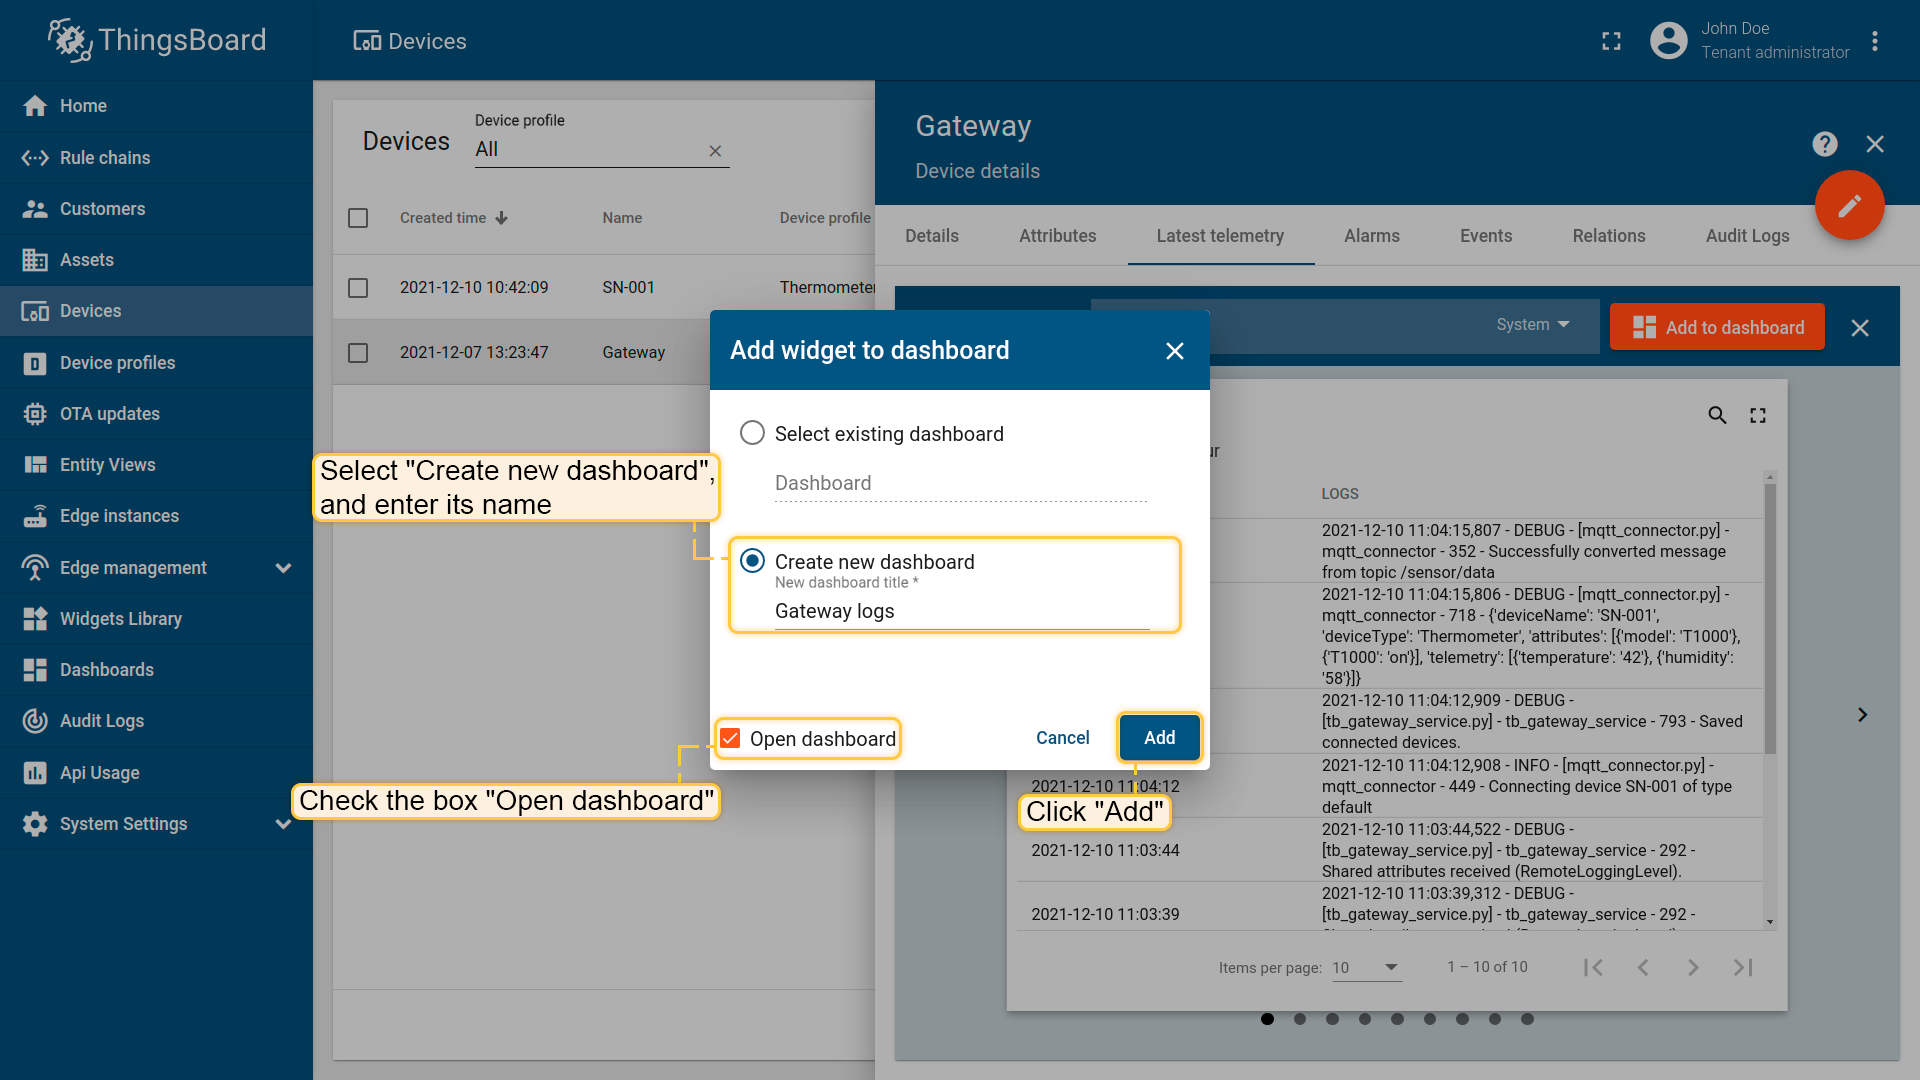
Task: Open OTA updates in the sidebar
Action: click(156, 414)
